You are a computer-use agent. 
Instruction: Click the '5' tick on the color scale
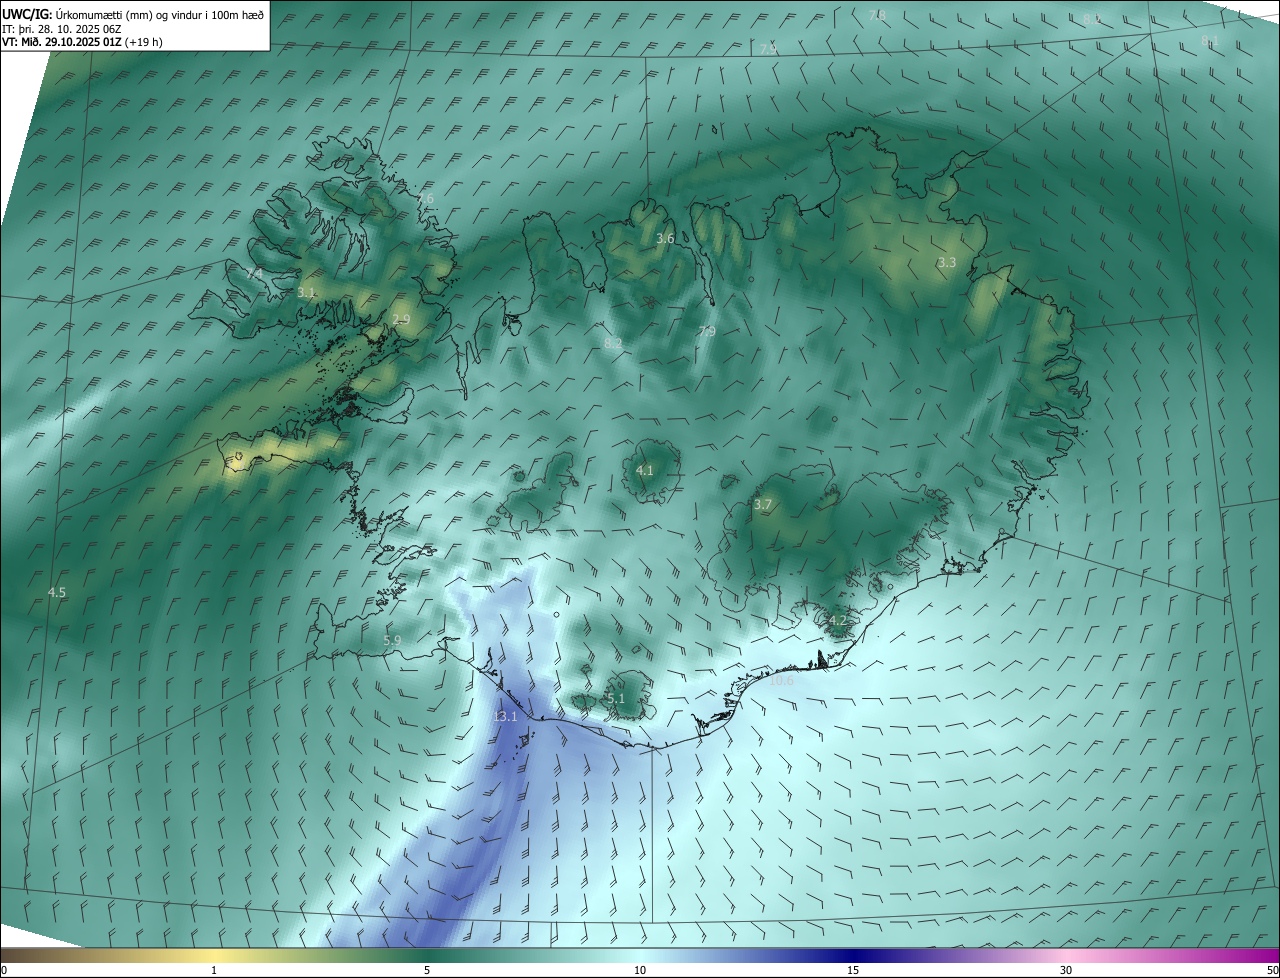point(427,971)
